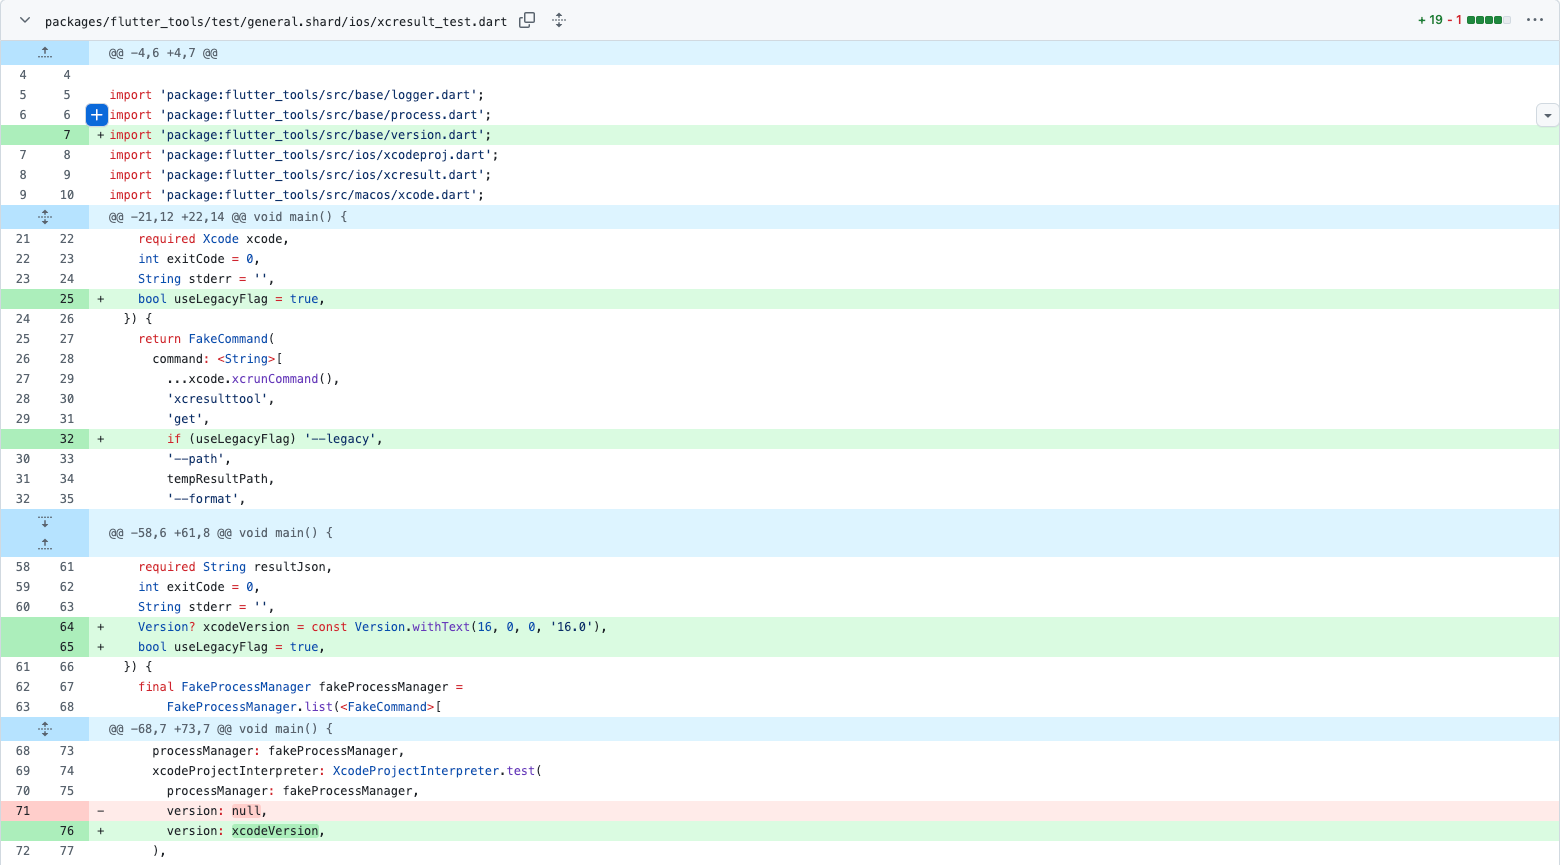Open the dropdown arrow at right edge

click(x=1547, y=115)
